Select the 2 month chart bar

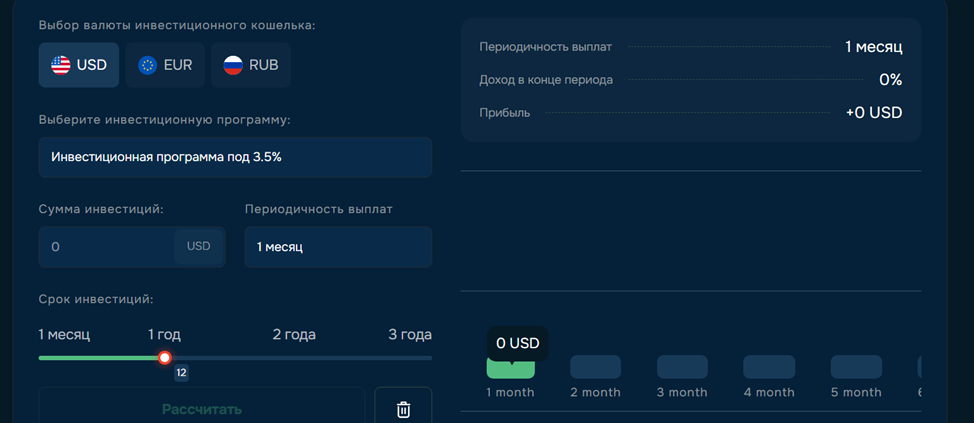595,367
